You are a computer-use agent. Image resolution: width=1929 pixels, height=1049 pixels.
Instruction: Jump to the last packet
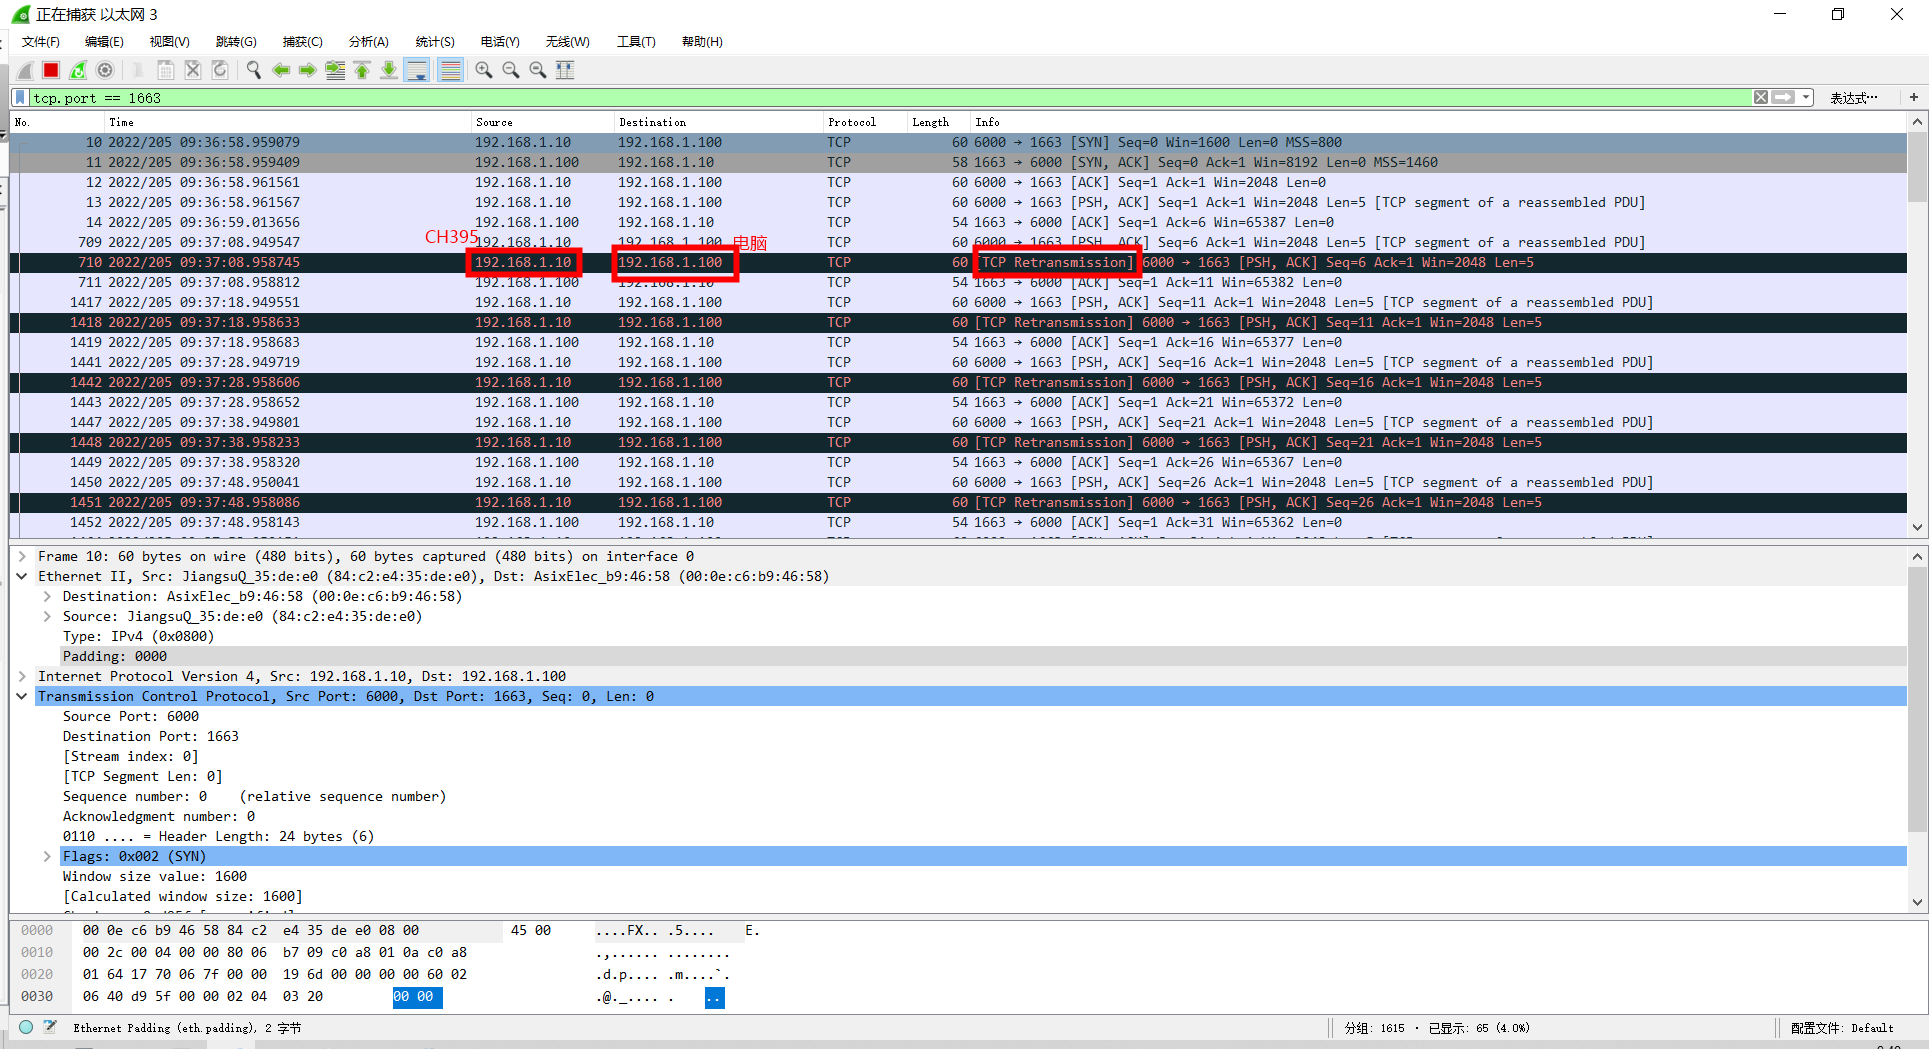[x=389, y=70]
